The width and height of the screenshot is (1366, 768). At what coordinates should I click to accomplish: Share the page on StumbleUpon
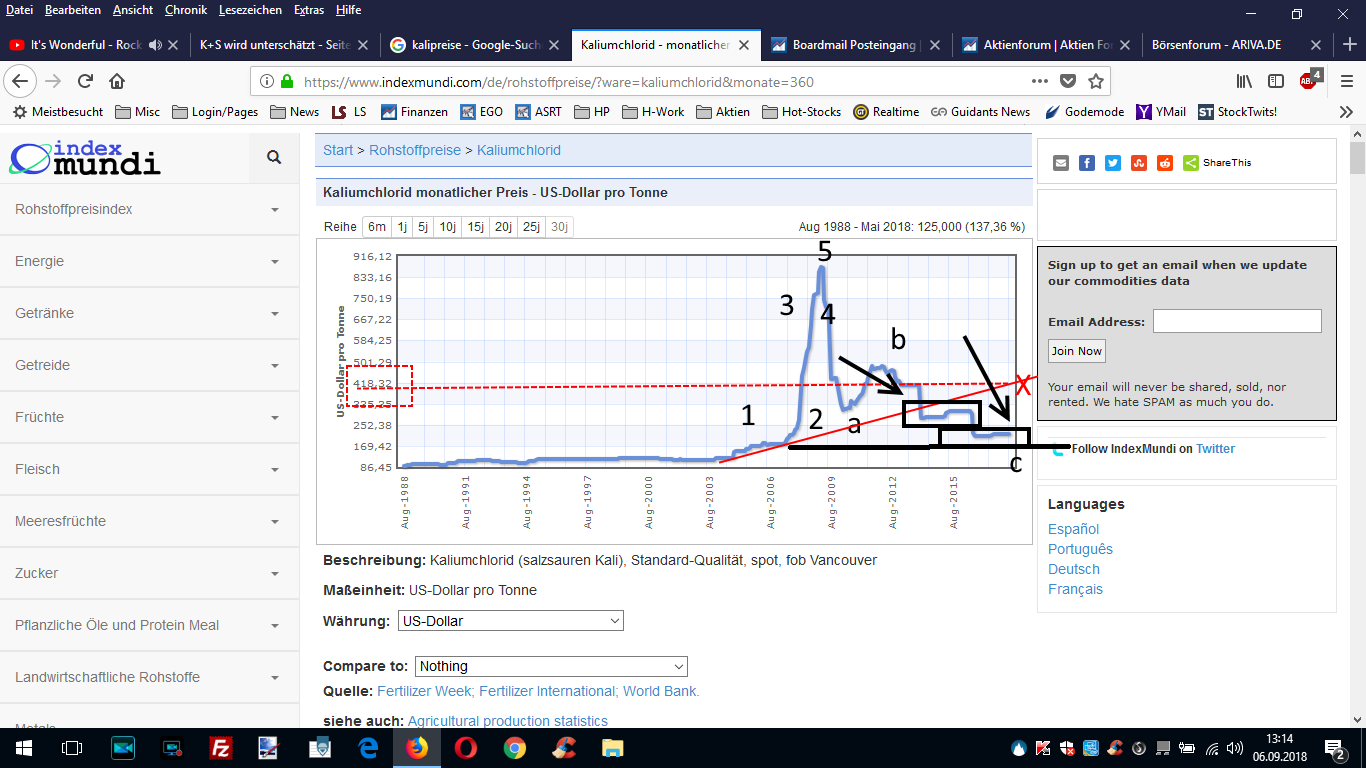click(1139, 163)
